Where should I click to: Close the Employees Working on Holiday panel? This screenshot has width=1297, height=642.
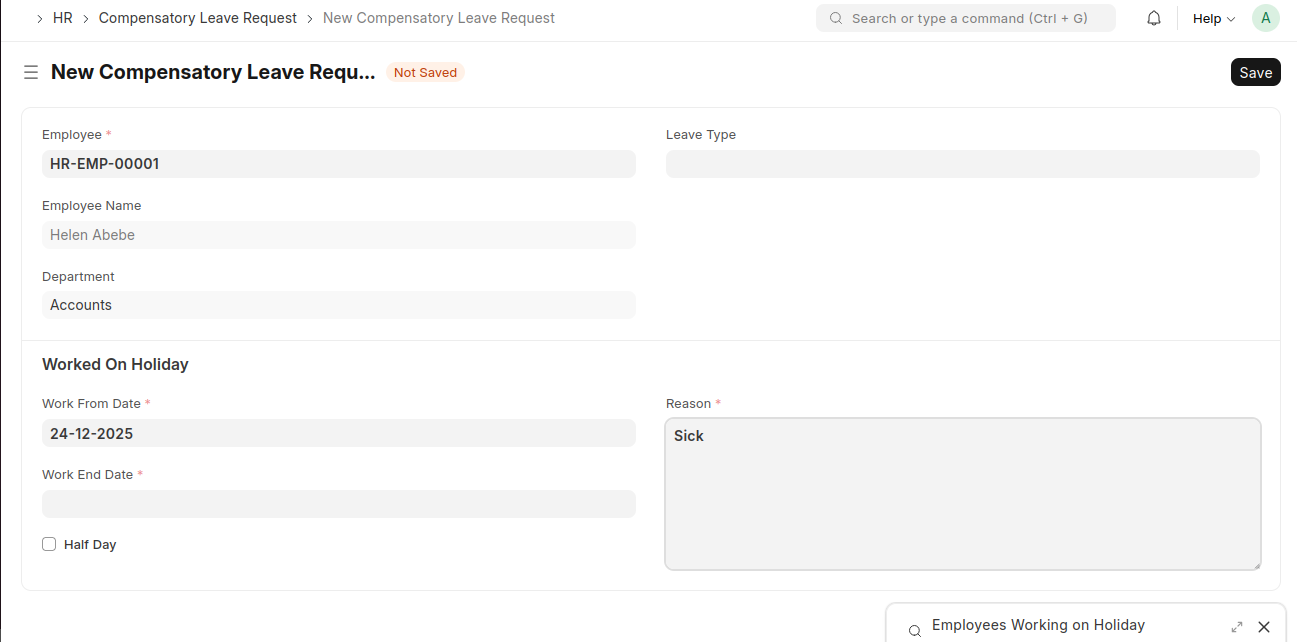(1264, 627)
